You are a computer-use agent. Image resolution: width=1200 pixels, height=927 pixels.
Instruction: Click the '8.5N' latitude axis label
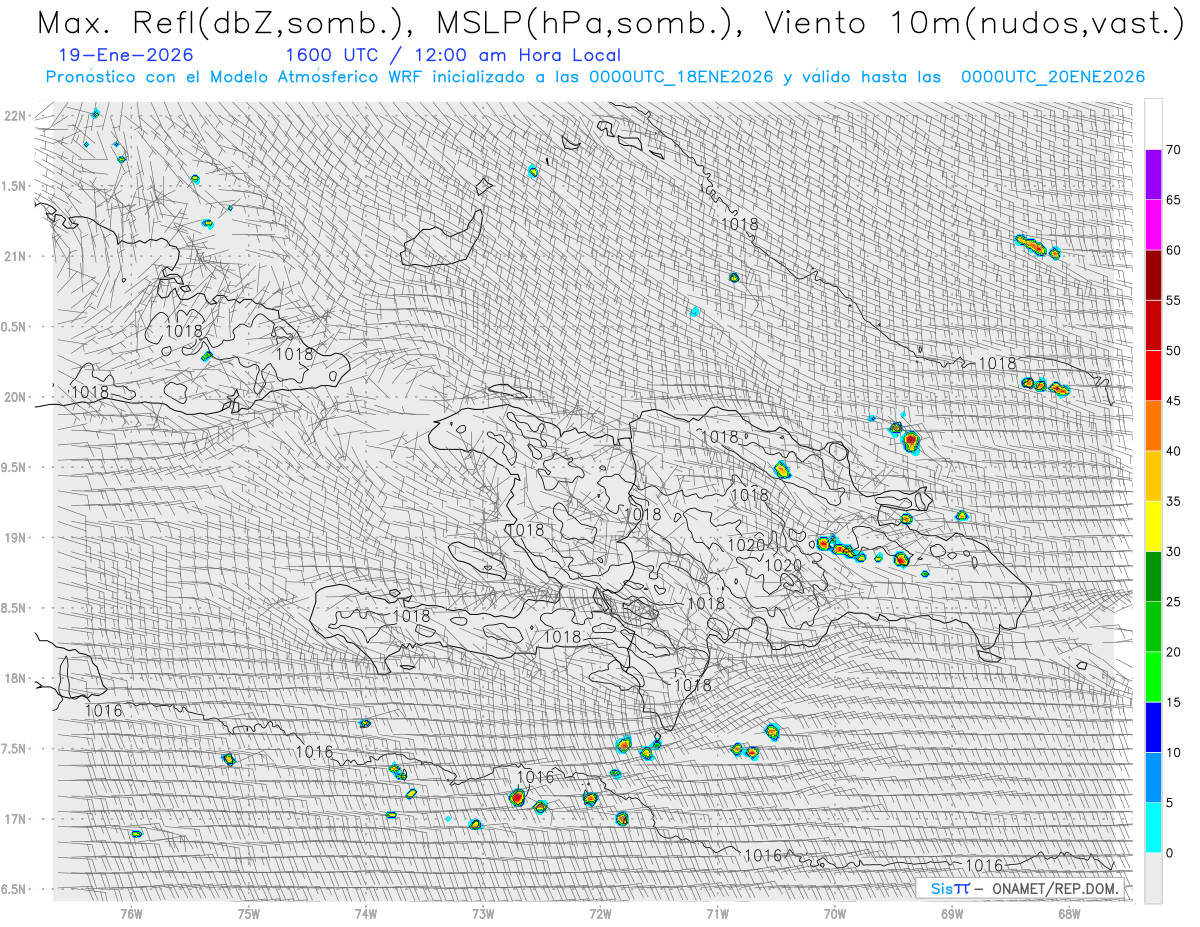(x=13, y=608)
